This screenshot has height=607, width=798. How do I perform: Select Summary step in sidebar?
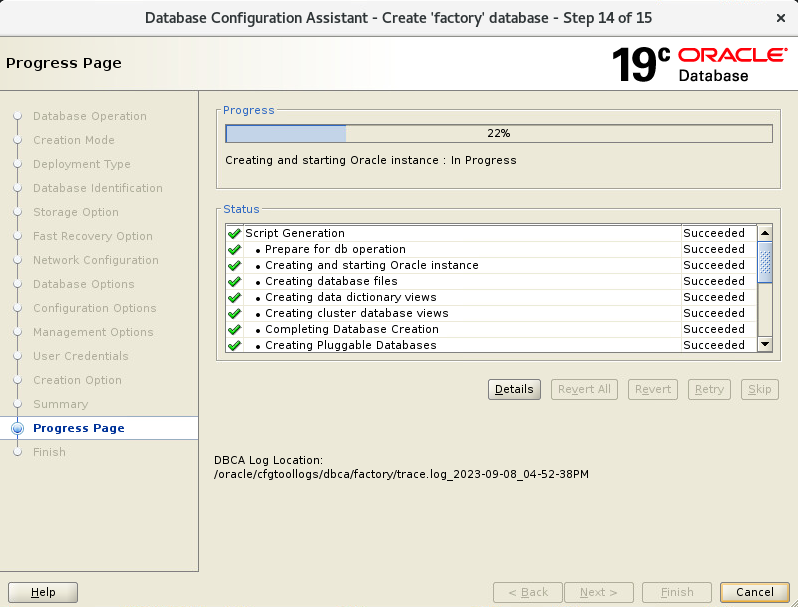pos(61,404)
